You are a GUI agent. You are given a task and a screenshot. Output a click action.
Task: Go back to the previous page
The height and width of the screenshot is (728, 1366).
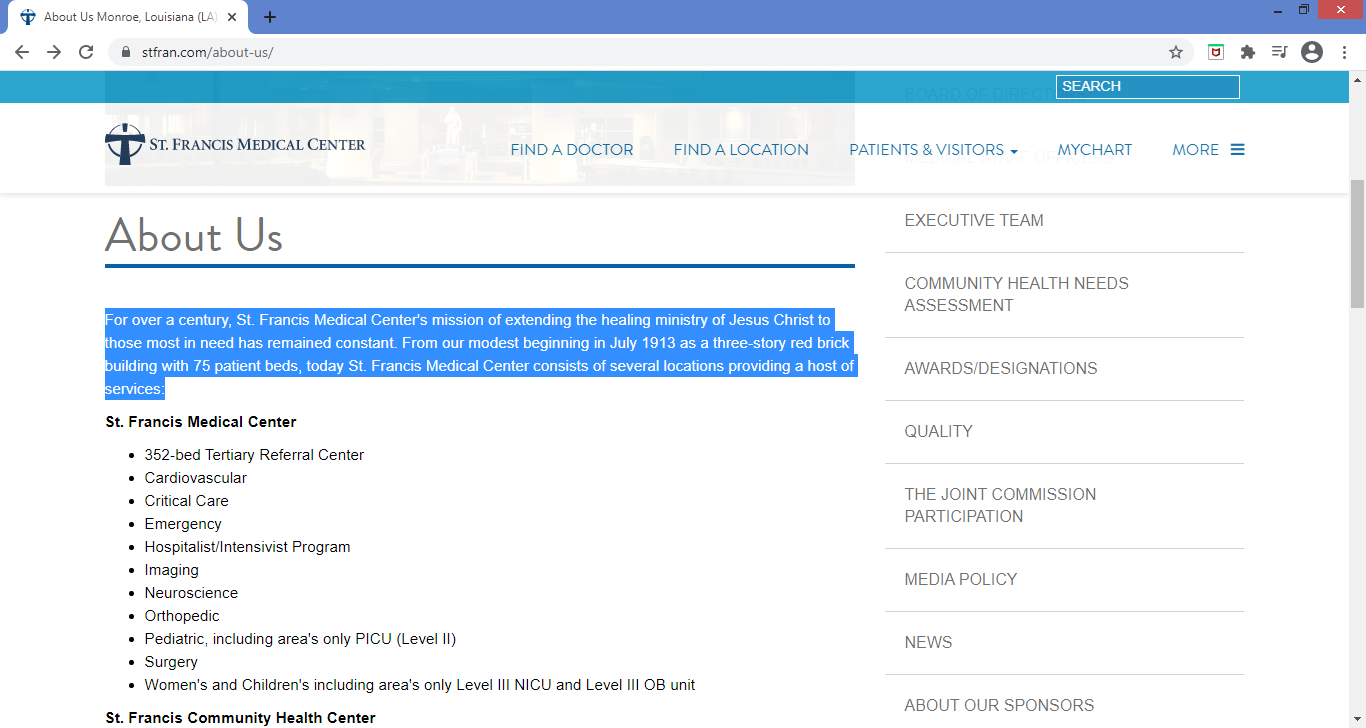[22, 52]
